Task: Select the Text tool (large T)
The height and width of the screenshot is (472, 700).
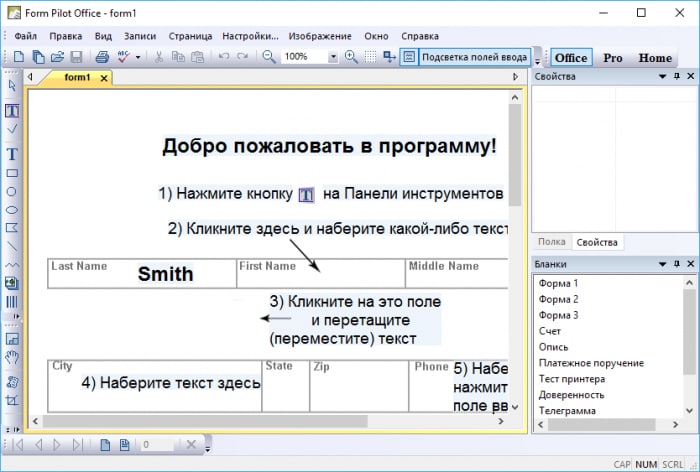Action: pos(12,154)
